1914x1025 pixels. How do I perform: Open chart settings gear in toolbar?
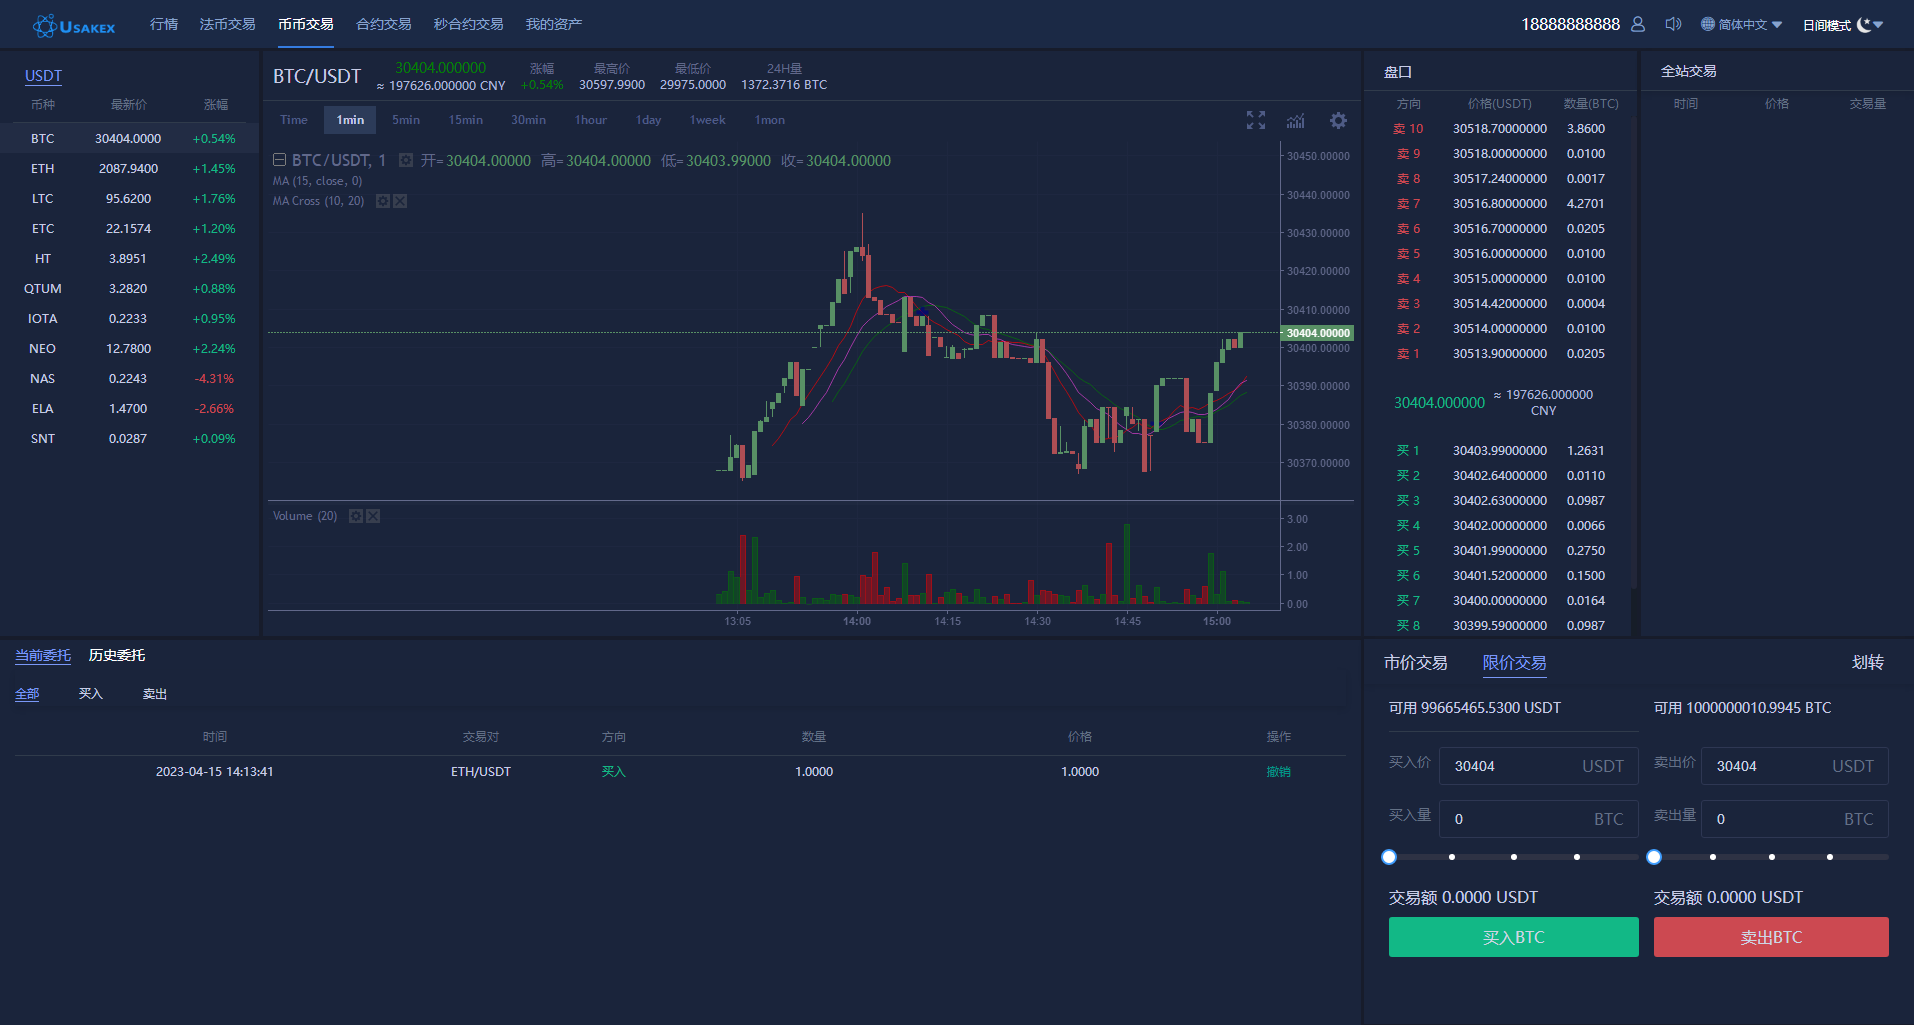pos(1338,120)
